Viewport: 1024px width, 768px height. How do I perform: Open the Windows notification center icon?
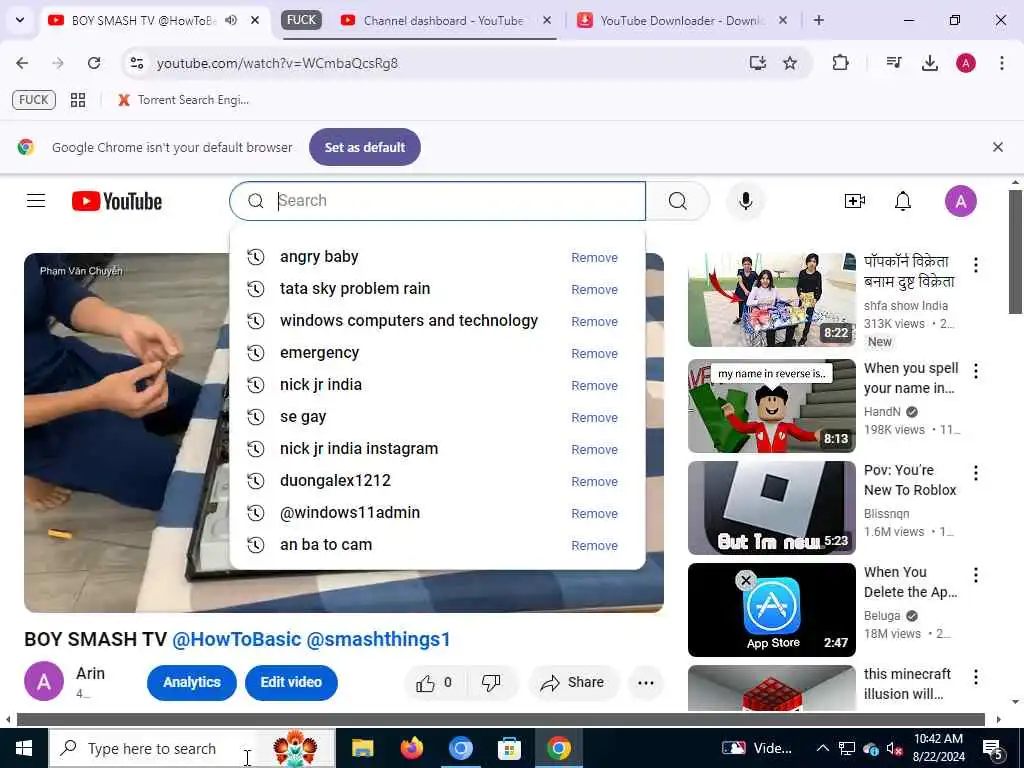[x=993, y=749]
